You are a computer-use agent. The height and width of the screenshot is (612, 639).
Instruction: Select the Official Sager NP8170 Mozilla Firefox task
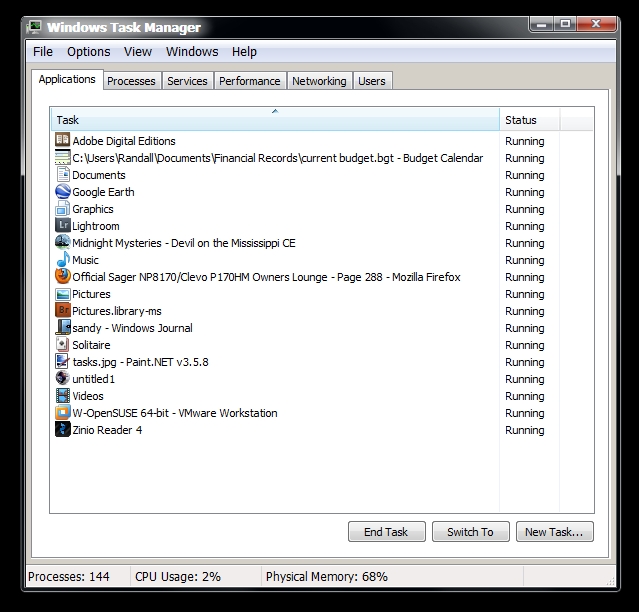[x=267, y=277]
